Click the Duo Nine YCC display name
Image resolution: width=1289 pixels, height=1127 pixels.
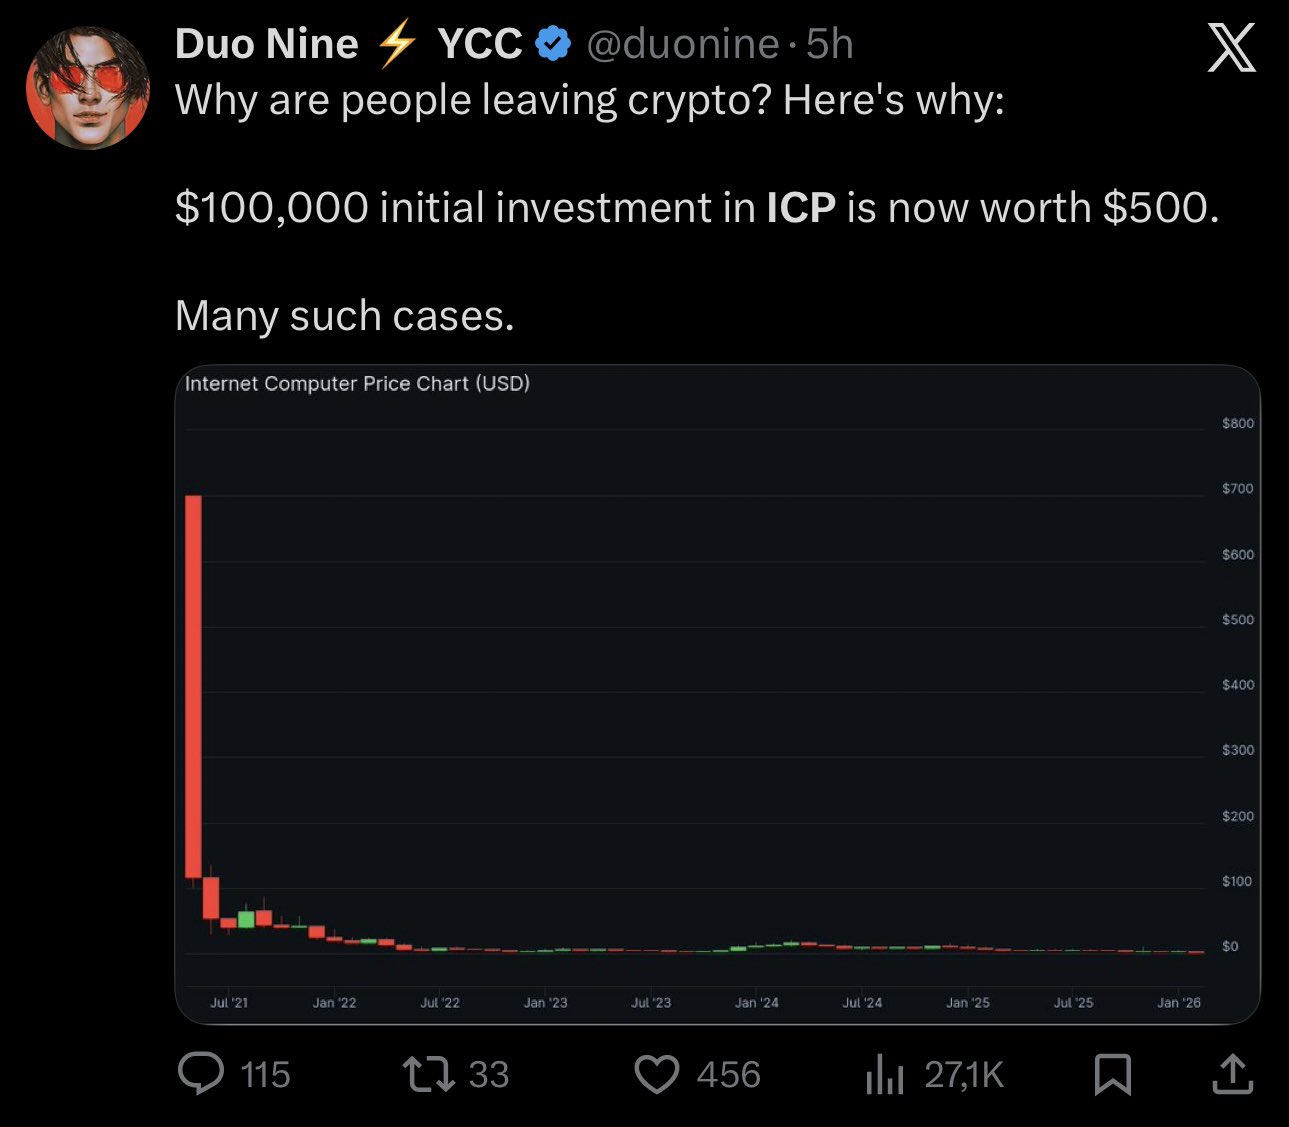(348, 44)
